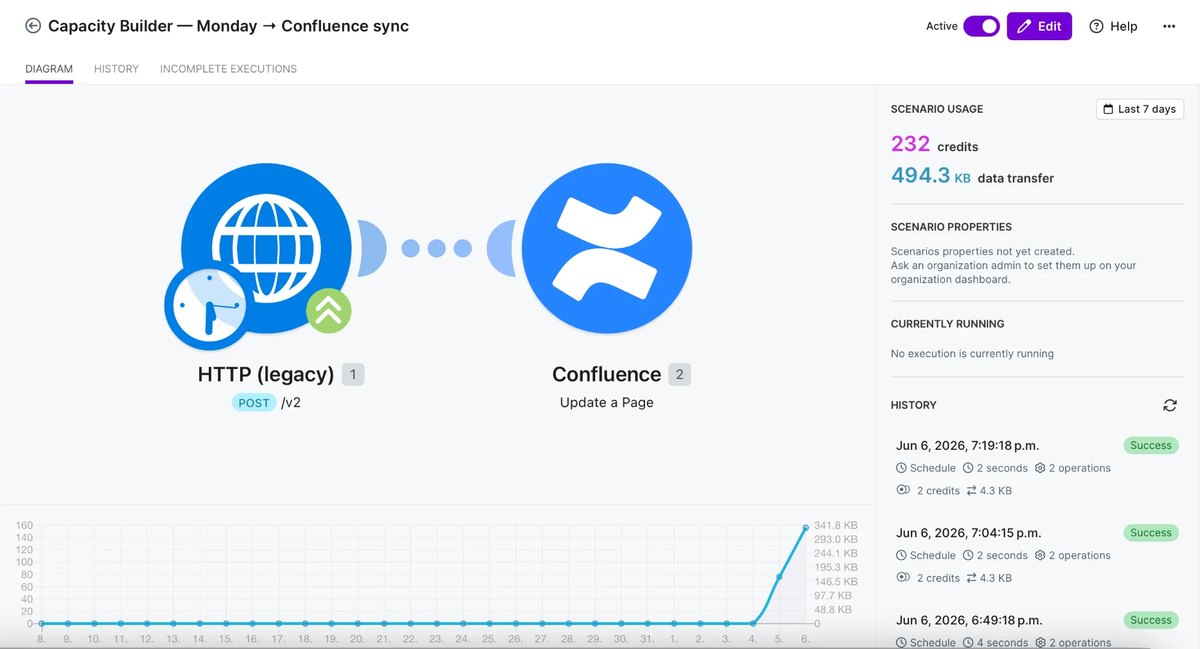1200x649 pixels.
Task: Click Success badge of the 6:49:18 p.m. run
Action: coord(1151,620)
